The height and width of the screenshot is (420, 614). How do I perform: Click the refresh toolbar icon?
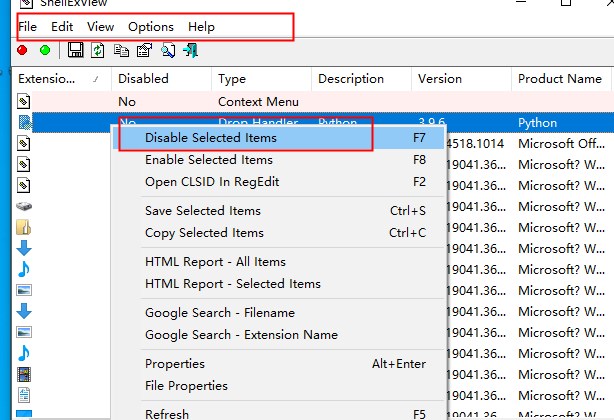point(98,50)
